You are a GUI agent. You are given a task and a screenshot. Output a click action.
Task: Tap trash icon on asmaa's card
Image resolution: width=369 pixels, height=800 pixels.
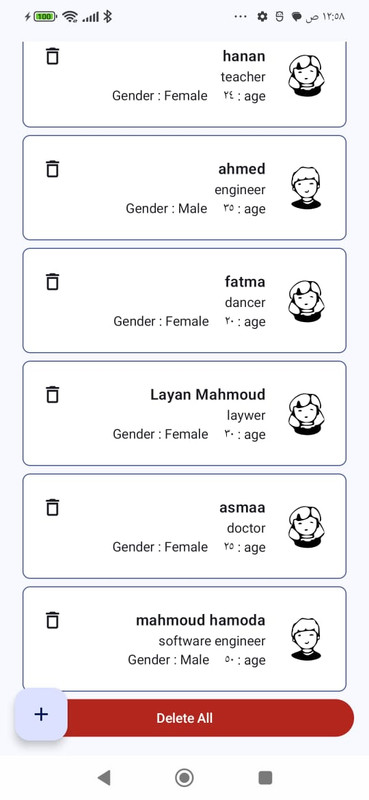tap(53, 507)
